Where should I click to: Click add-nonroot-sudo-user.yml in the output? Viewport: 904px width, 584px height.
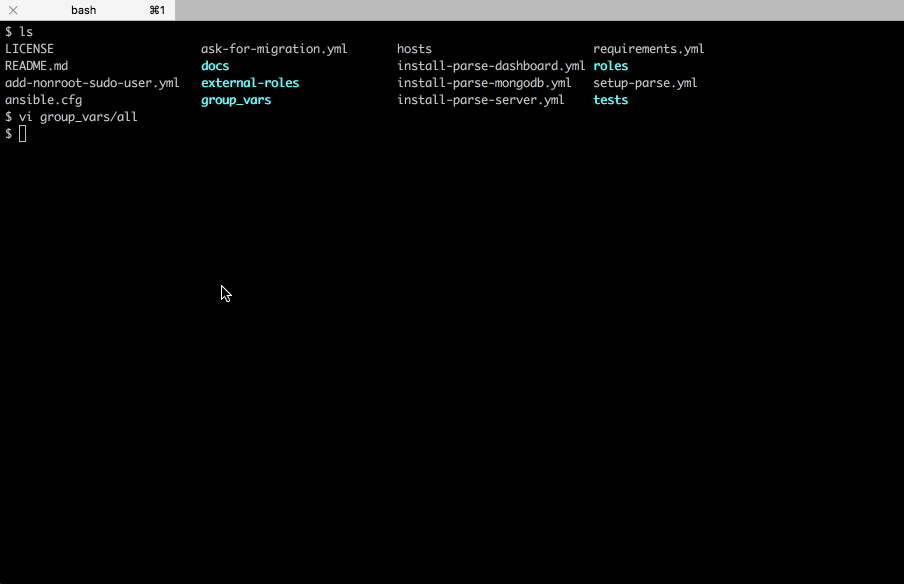[x=92, y=83]
